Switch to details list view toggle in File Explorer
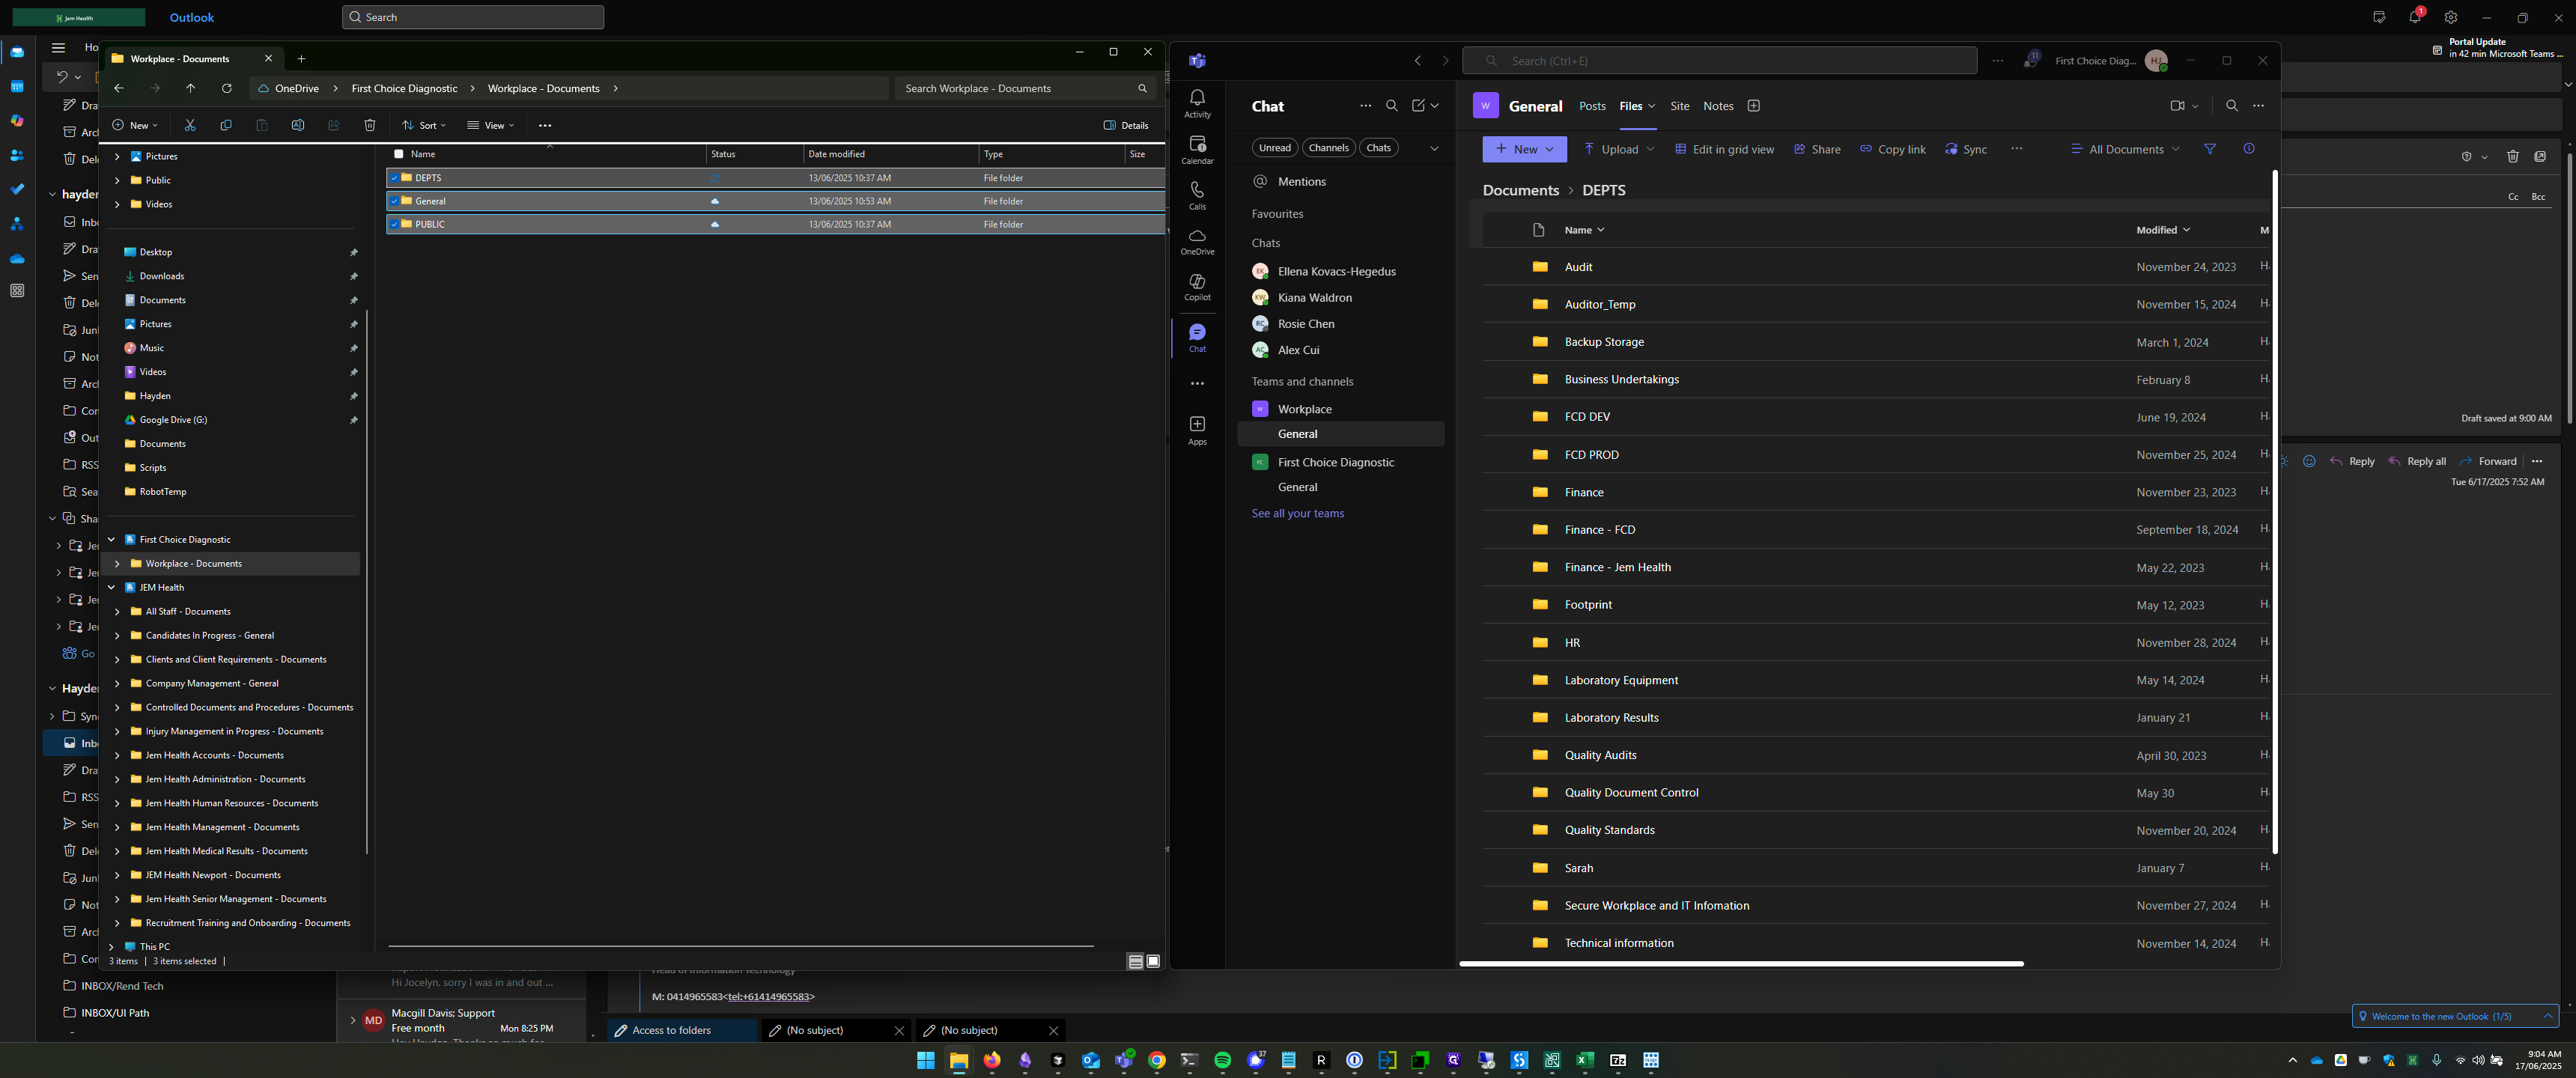Image resolution: width=2576 pixels, height=1078 pixels. (1135, 961)
